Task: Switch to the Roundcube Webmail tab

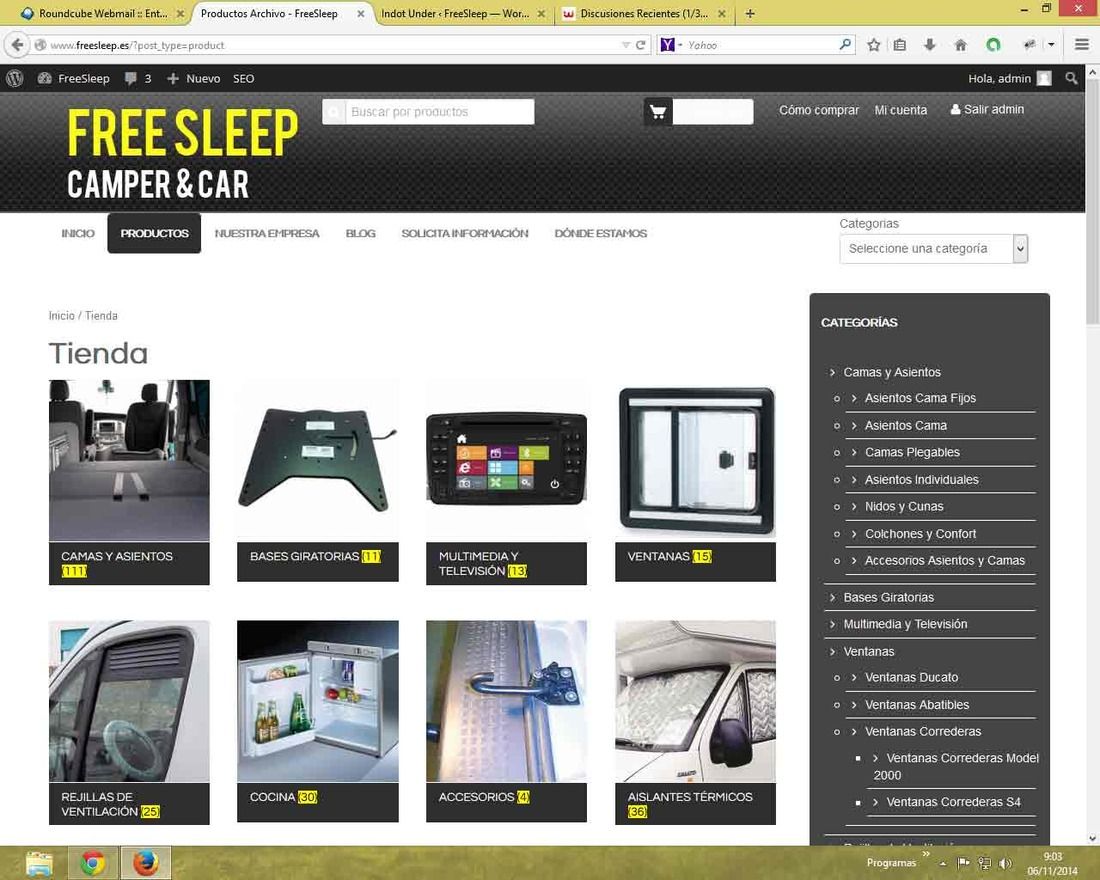Action: click(x=102, y=13)
